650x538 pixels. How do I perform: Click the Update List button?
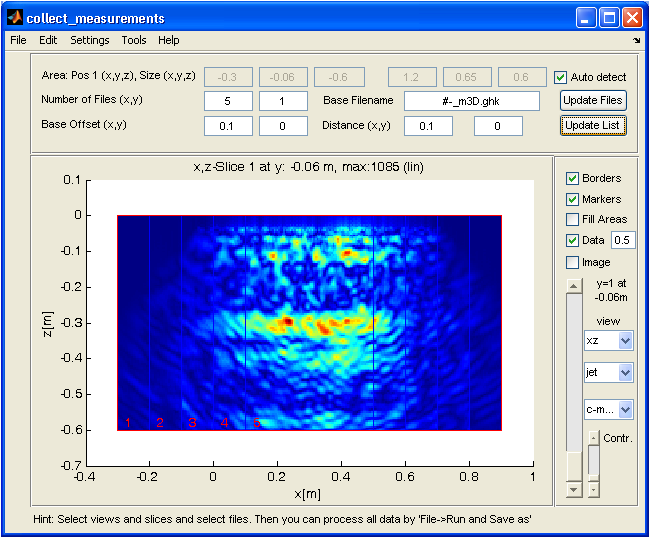tap(593, 126)
